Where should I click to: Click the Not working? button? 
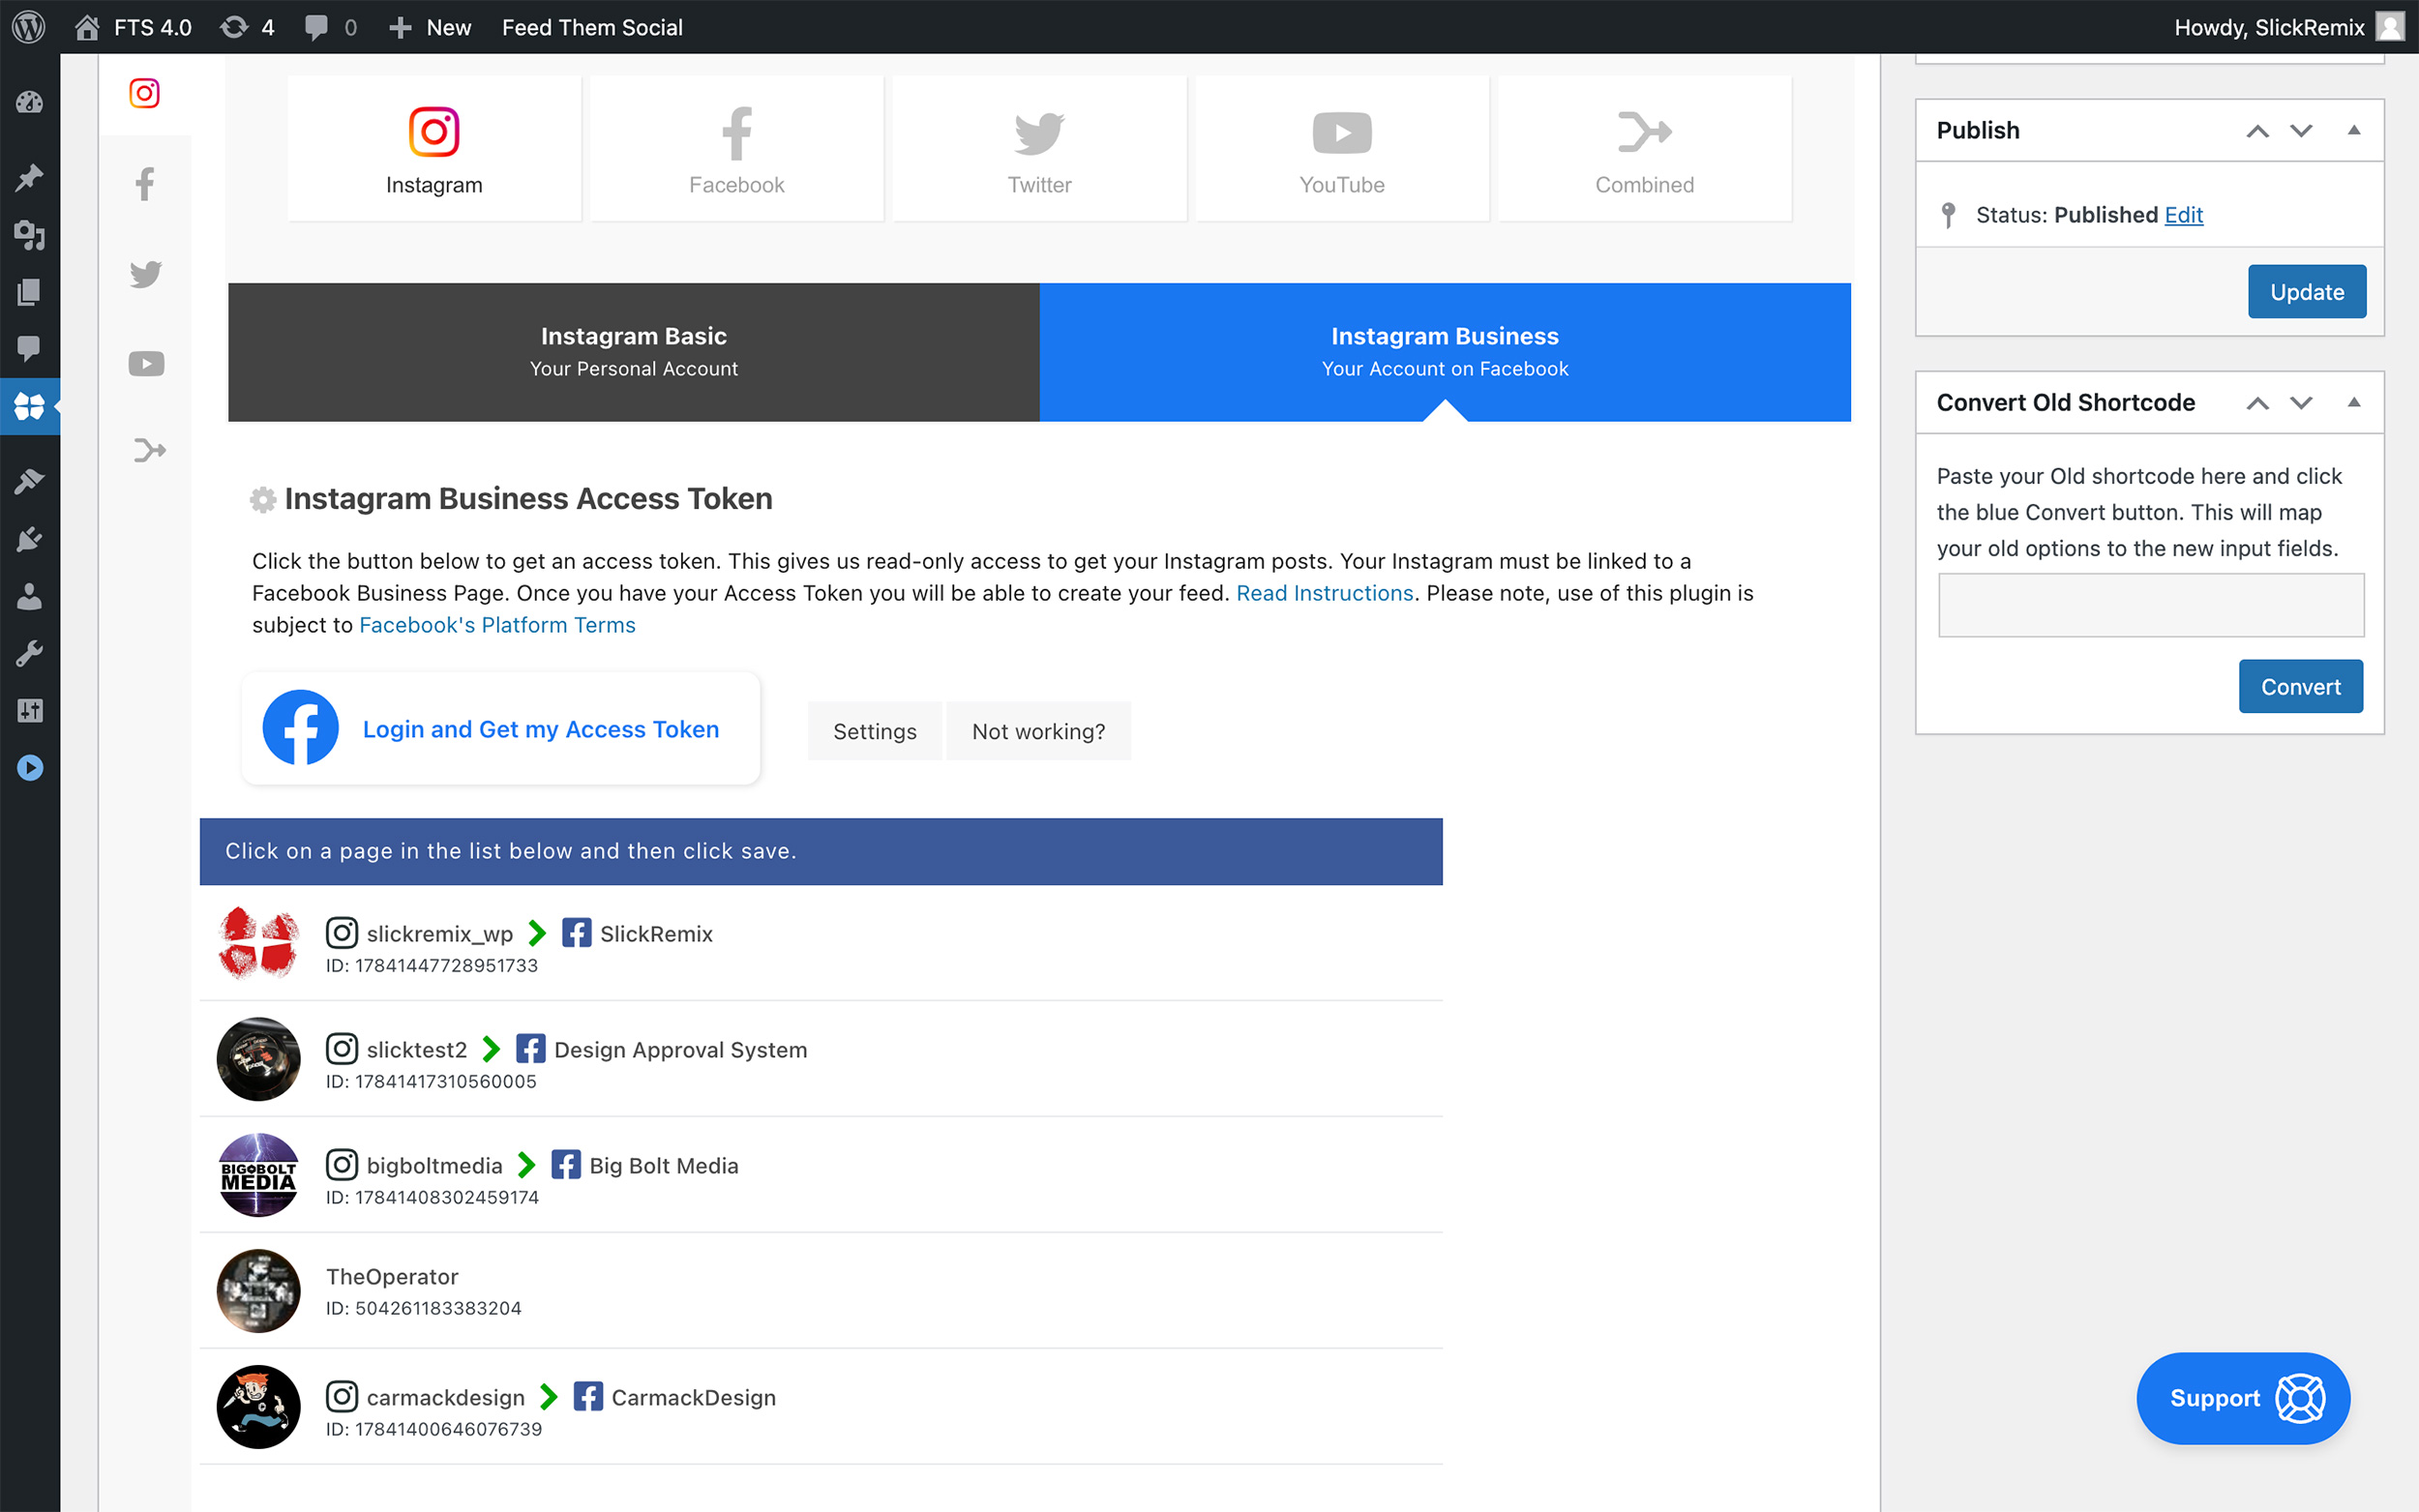(x=1038, y=731)
